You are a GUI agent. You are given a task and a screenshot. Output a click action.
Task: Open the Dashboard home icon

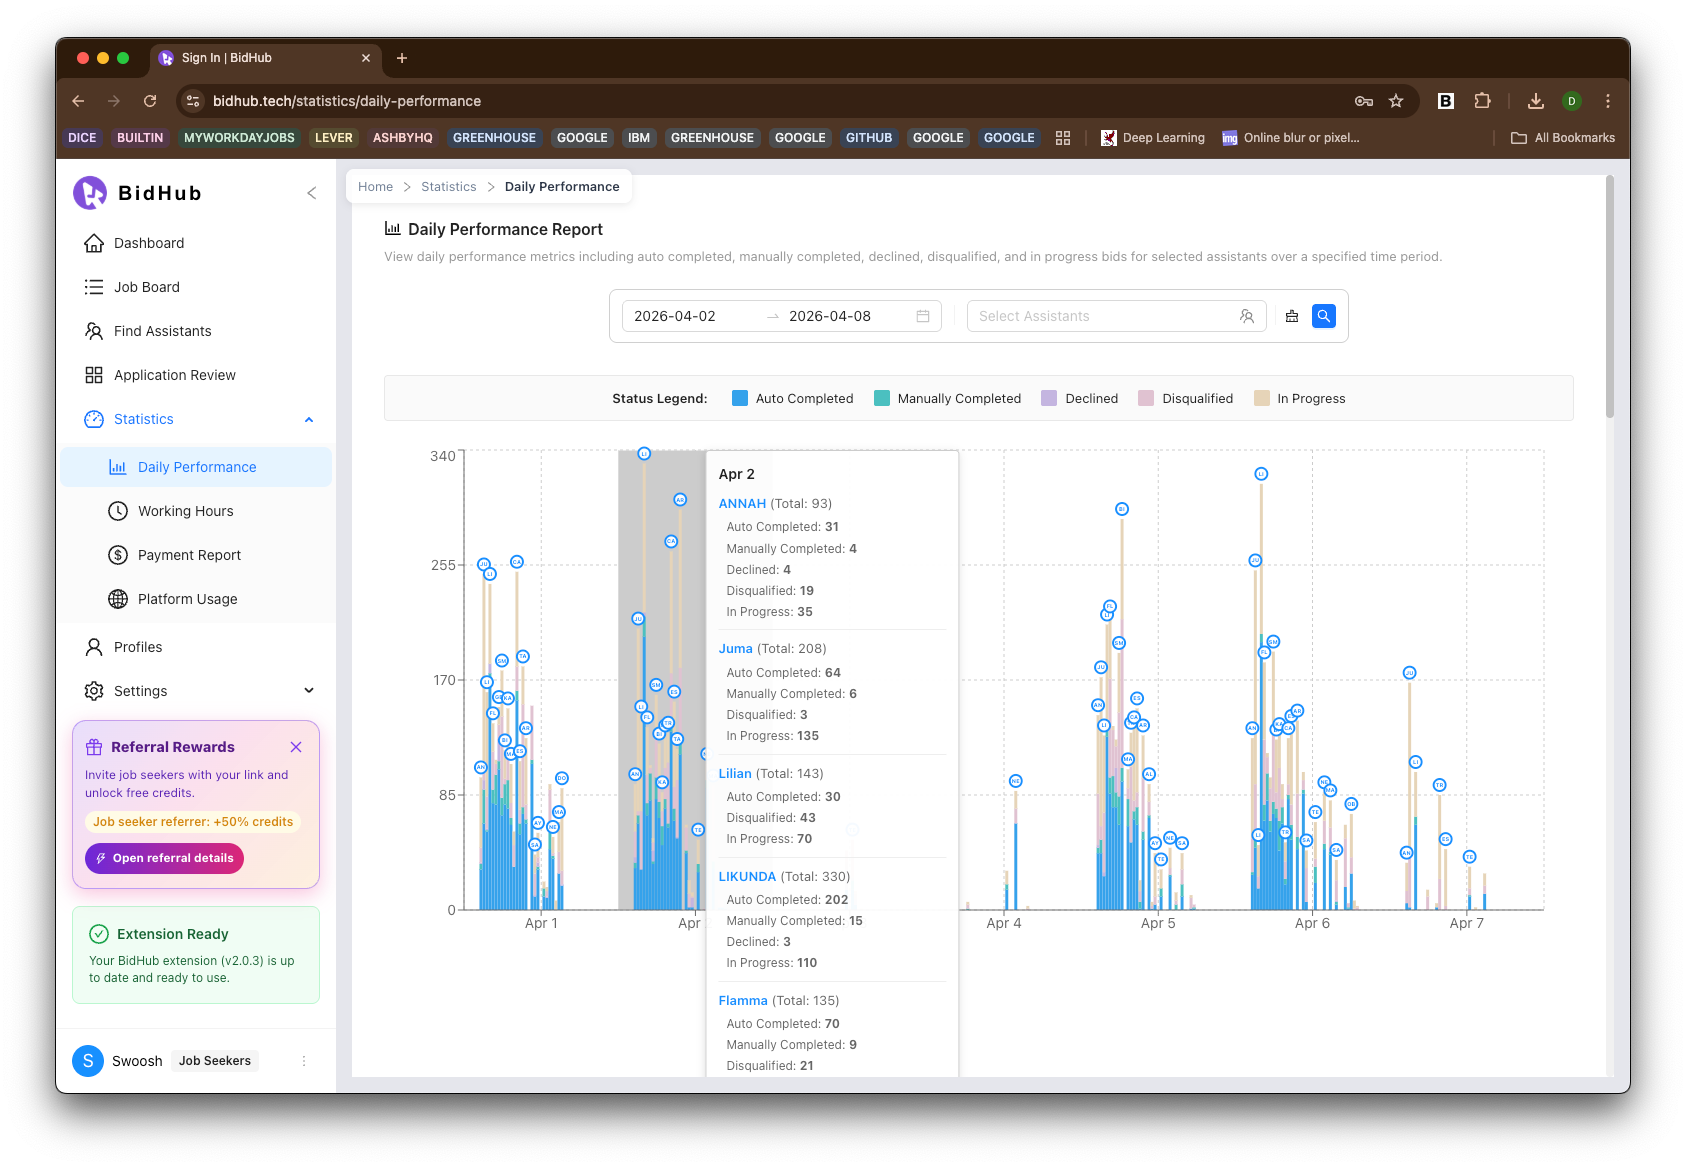tap(94, 243)
